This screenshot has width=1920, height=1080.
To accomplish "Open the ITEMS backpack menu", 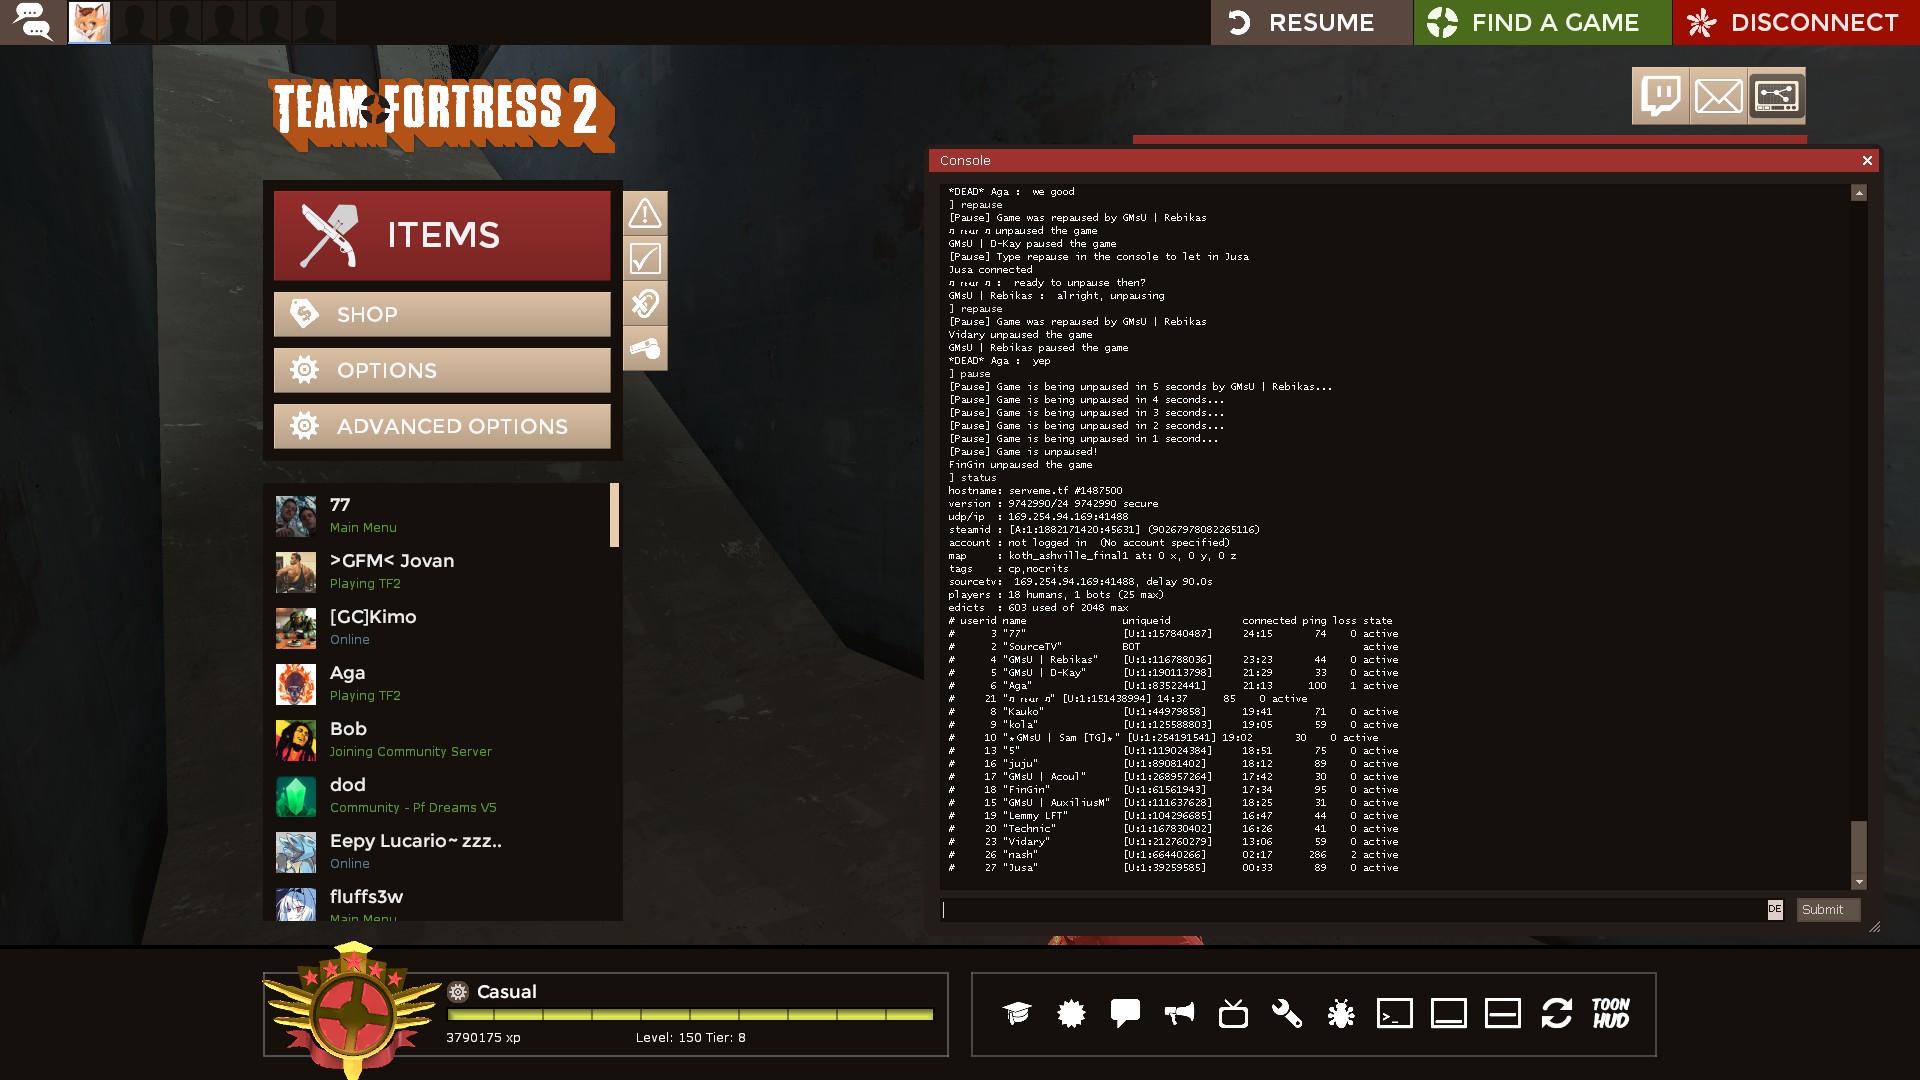I will 442,236.
